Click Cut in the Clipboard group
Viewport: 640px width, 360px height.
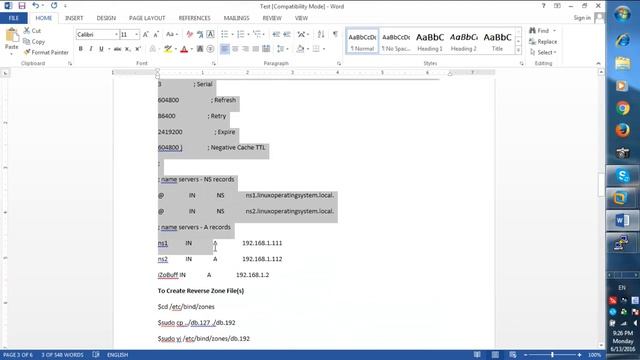pyautogui.click(x=32, y=31)
